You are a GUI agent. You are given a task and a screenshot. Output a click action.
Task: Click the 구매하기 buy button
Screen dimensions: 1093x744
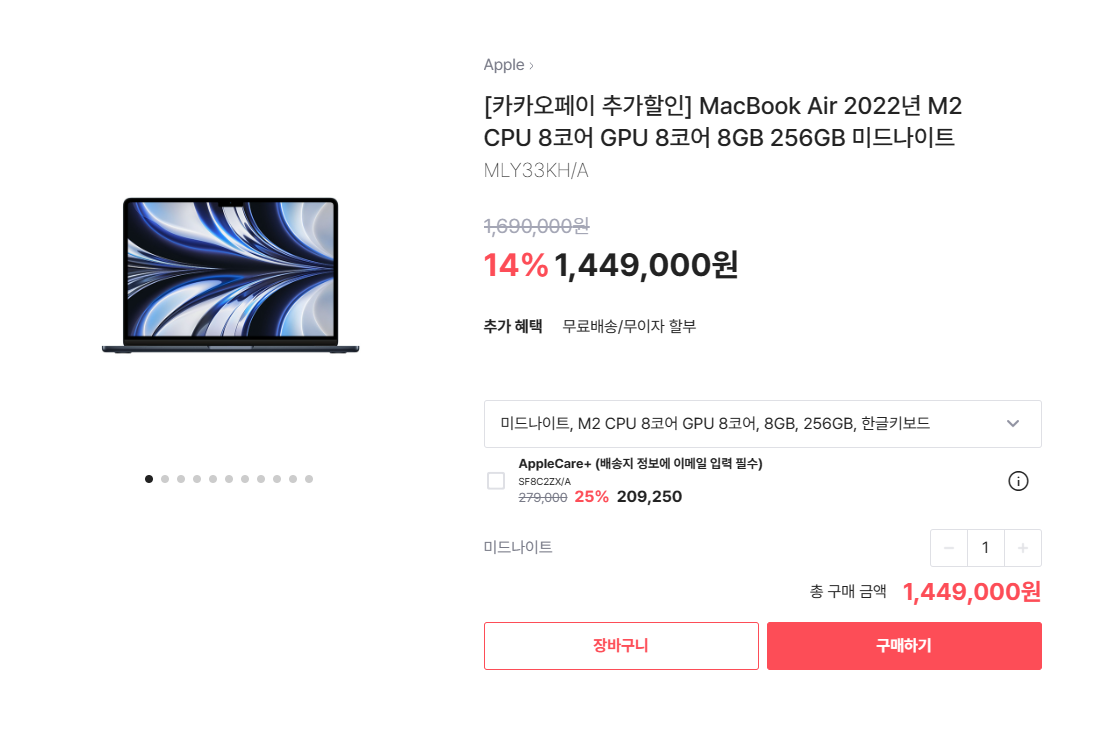click(x=904, y=646)
